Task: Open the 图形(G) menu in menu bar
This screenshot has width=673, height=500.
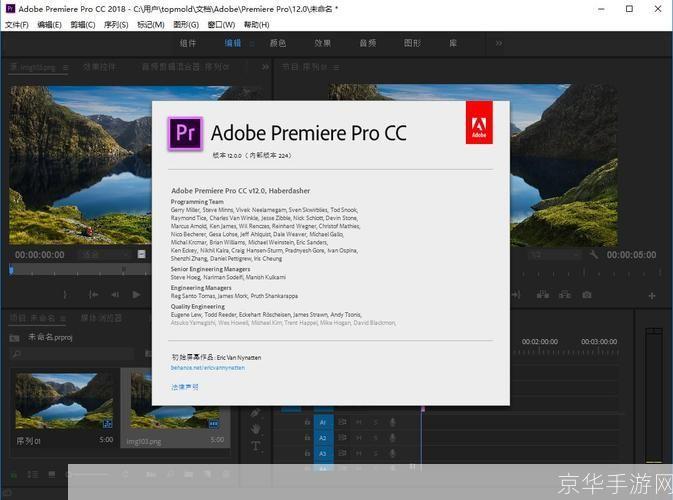Action: pos(186,25)
